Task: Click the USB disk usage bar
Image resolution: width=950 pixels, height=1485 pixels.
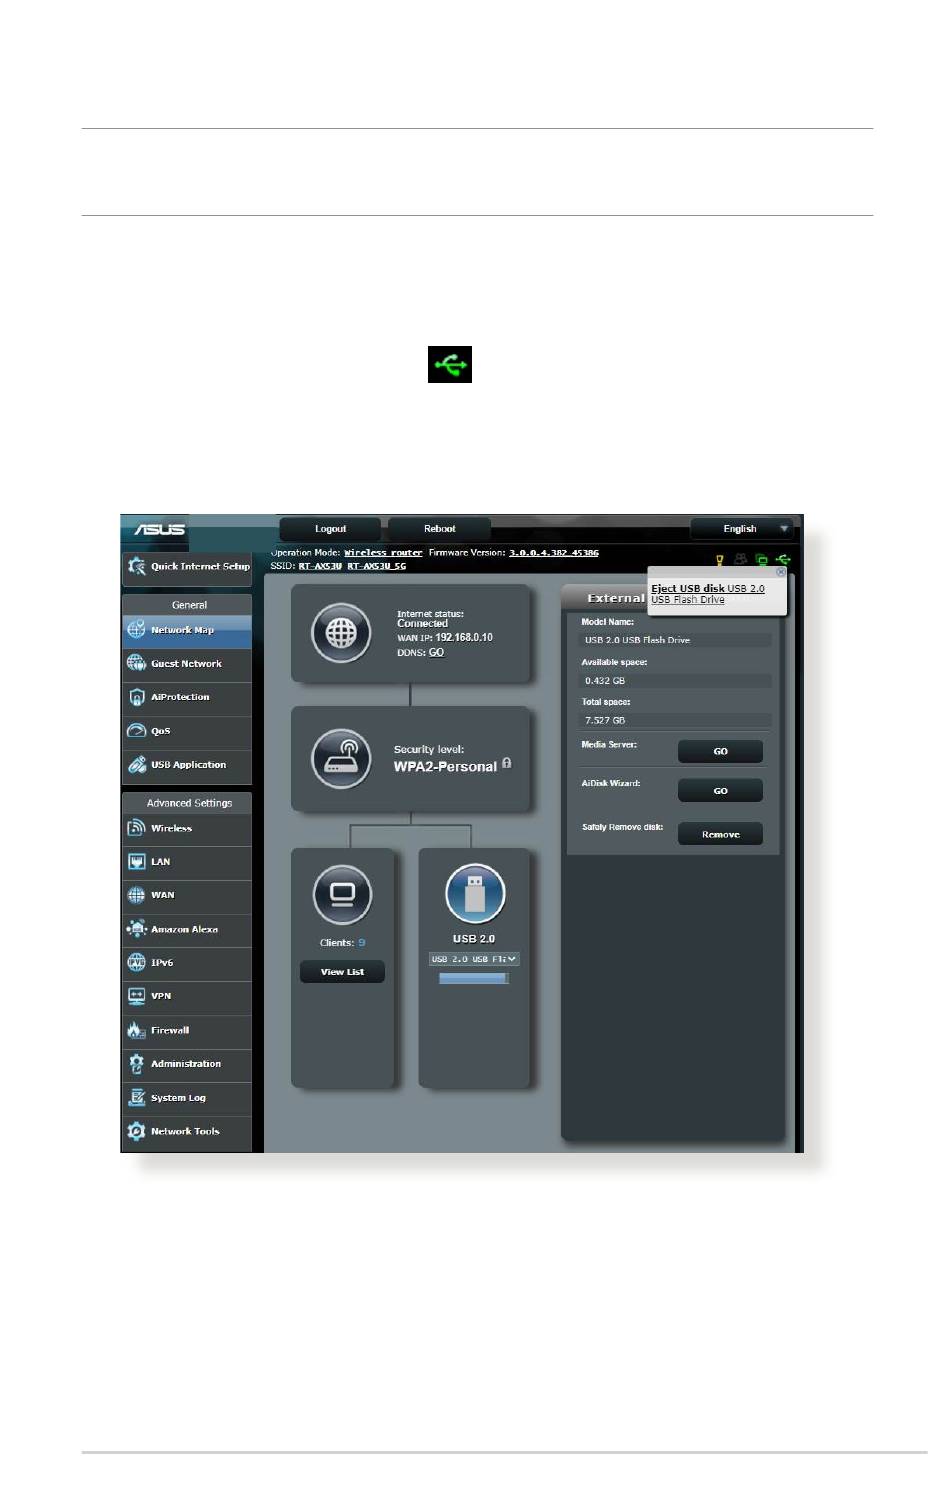Action: (474, 979)
